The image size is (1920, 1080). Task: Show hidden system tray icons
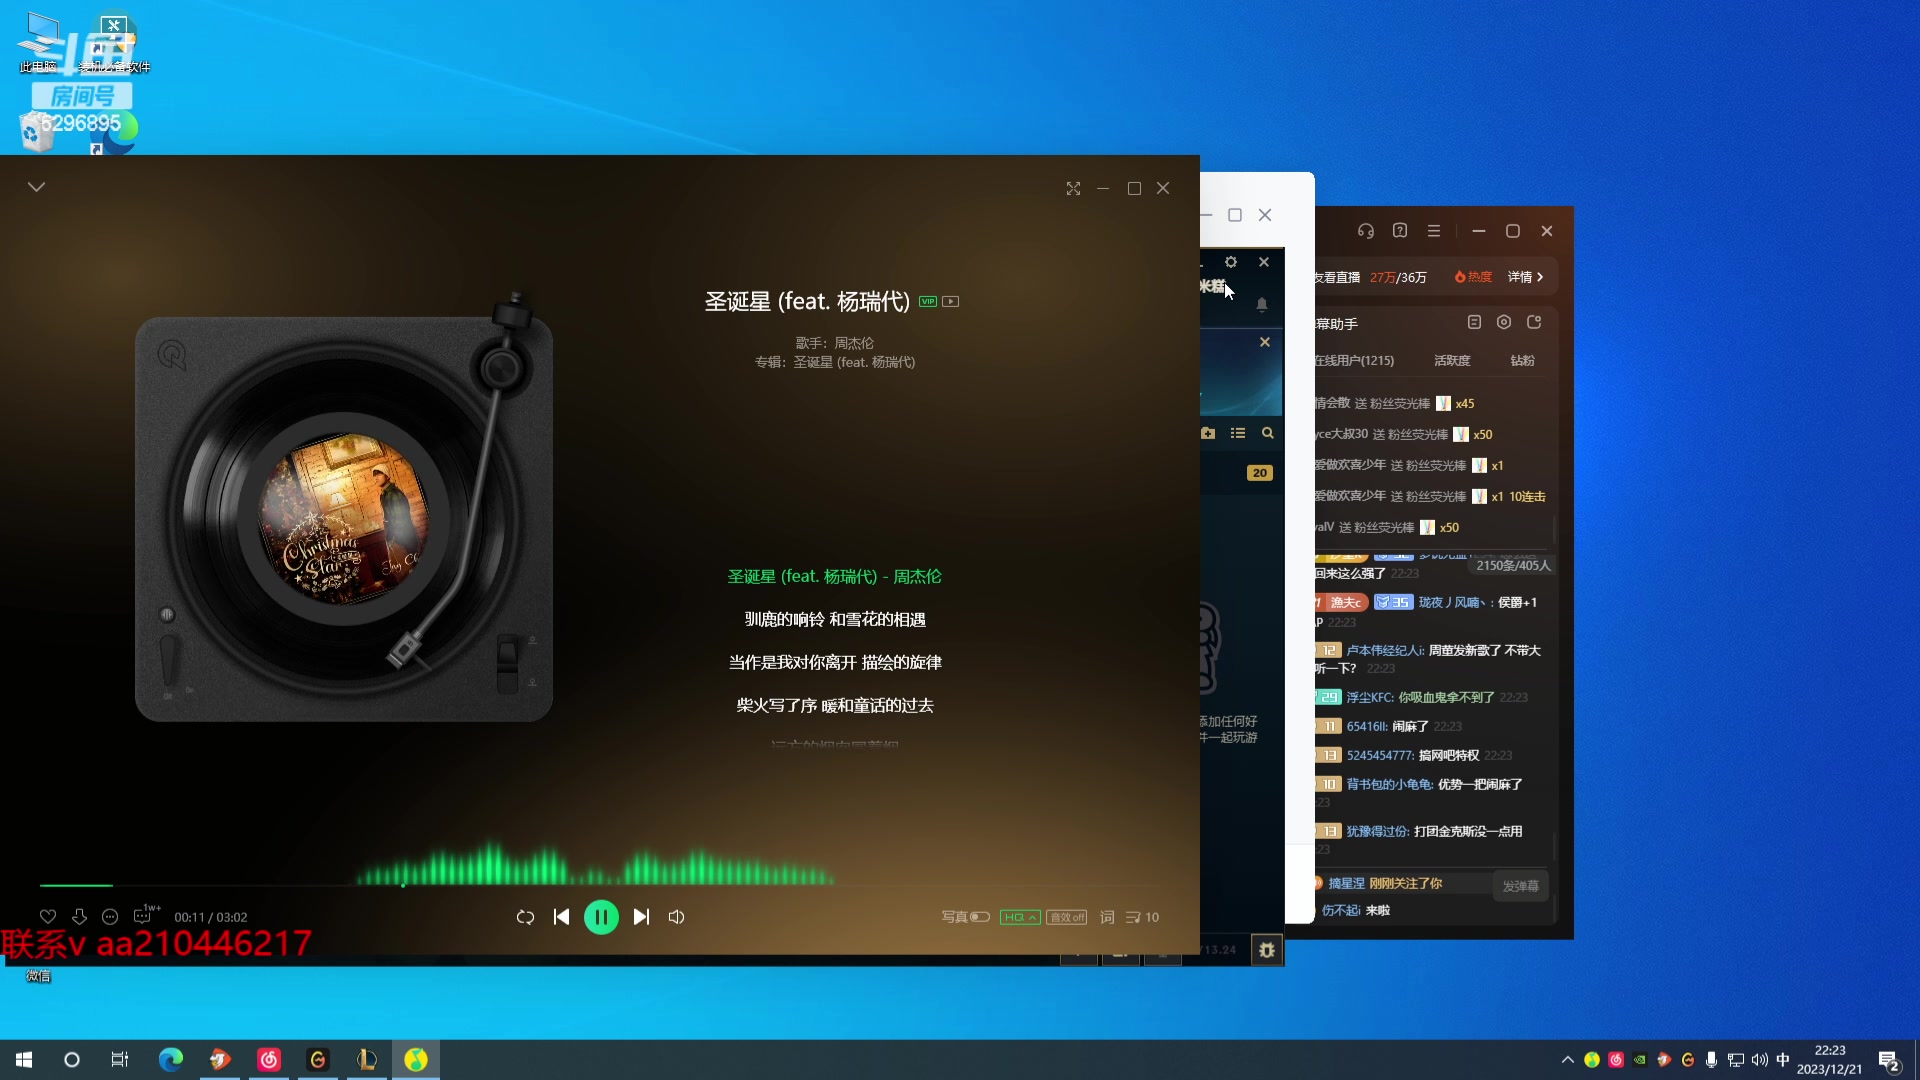click(x=1567, y=1060)
